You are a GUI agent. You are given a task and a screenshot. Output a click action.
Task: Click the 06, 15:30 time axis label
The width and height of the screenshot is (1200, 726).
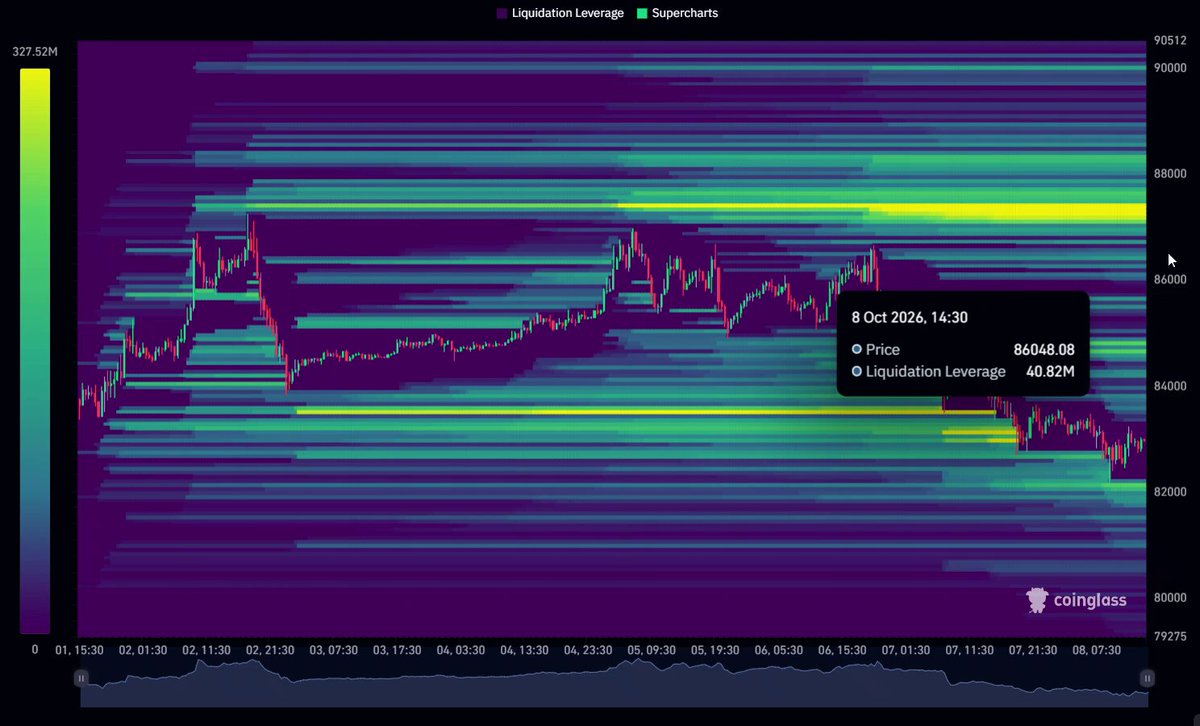[x=842, y=650]
